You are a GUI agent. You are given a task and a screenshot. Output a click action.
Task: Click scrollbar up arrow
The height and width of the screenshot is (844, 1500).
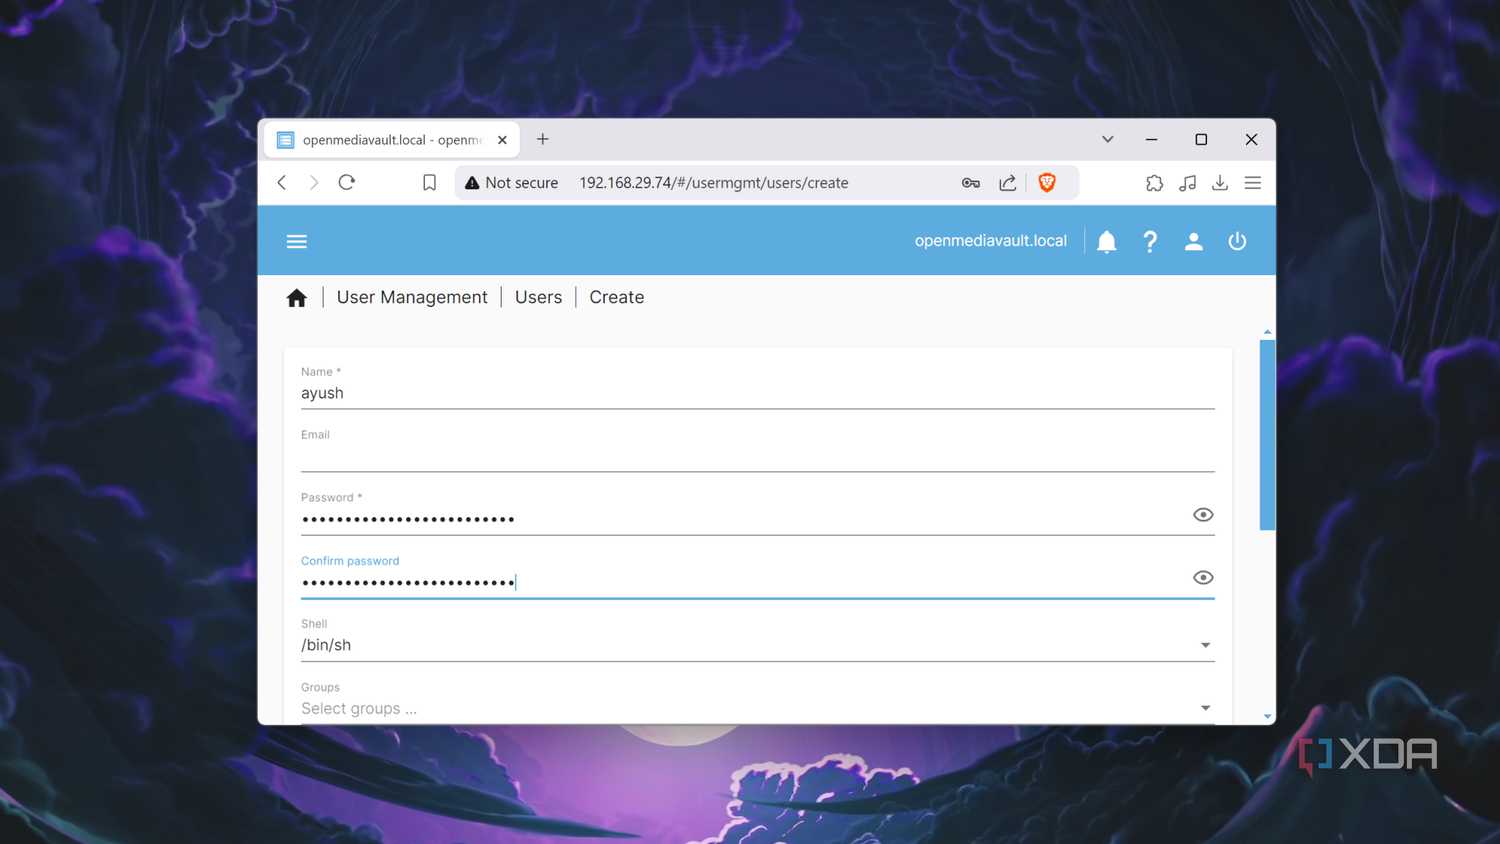click(1267, 332)
